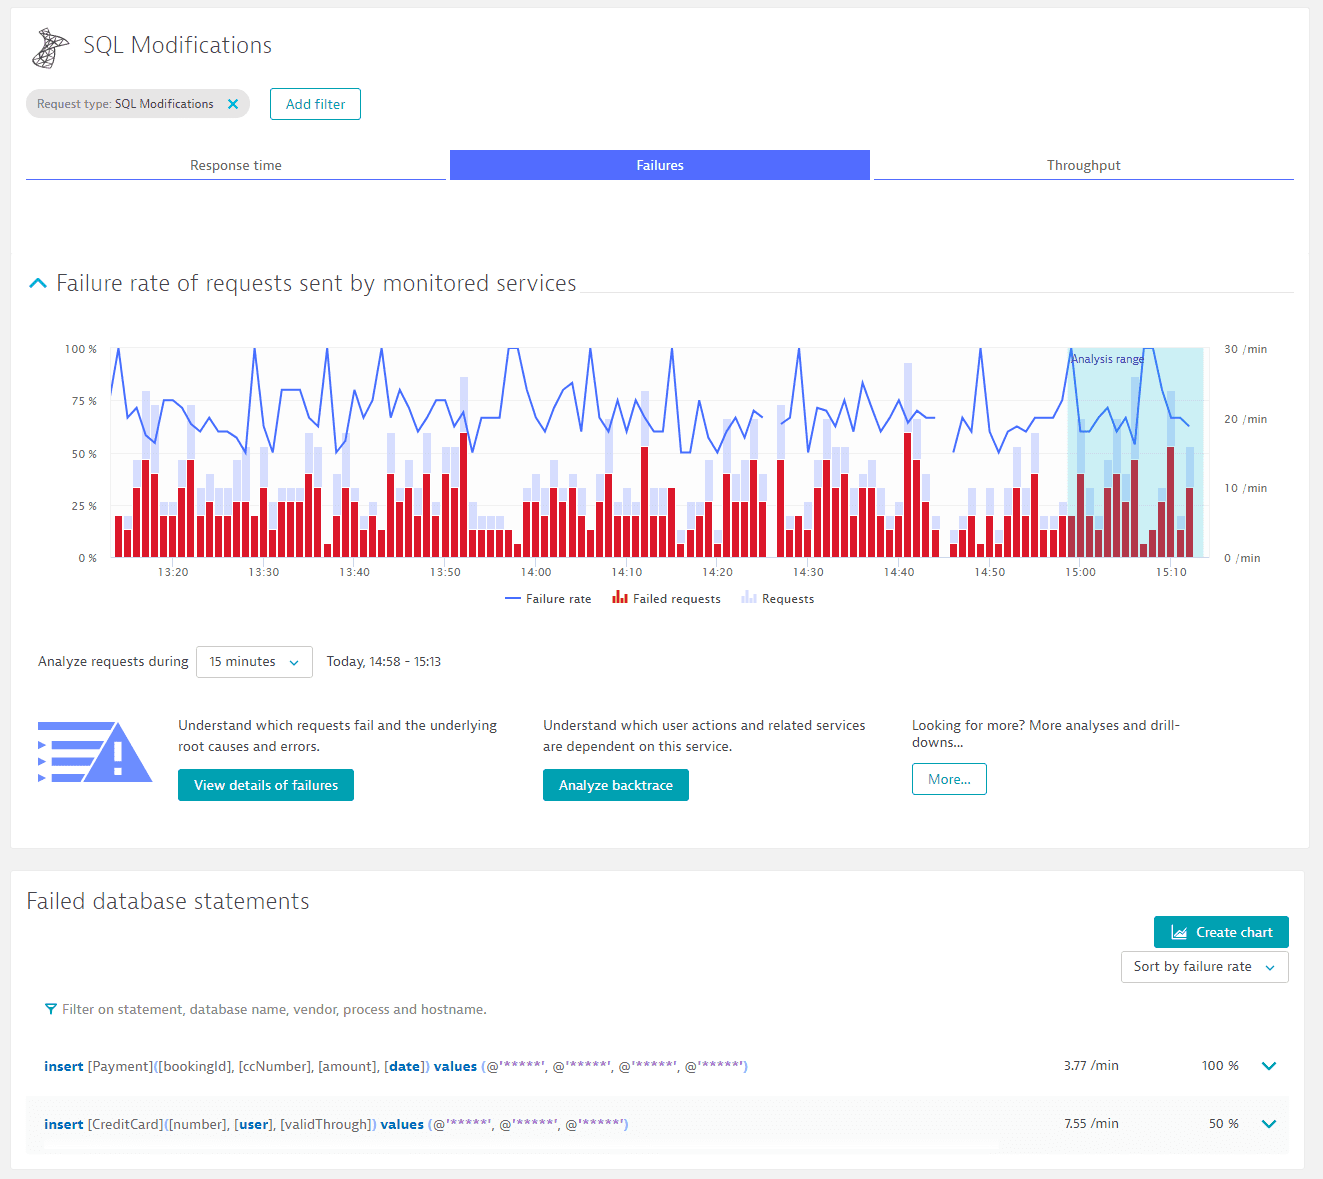Collapse the Failure rate of requests section
Image resolution: width=1323 pixels, height=1179 pixels.
click(38, 283)
